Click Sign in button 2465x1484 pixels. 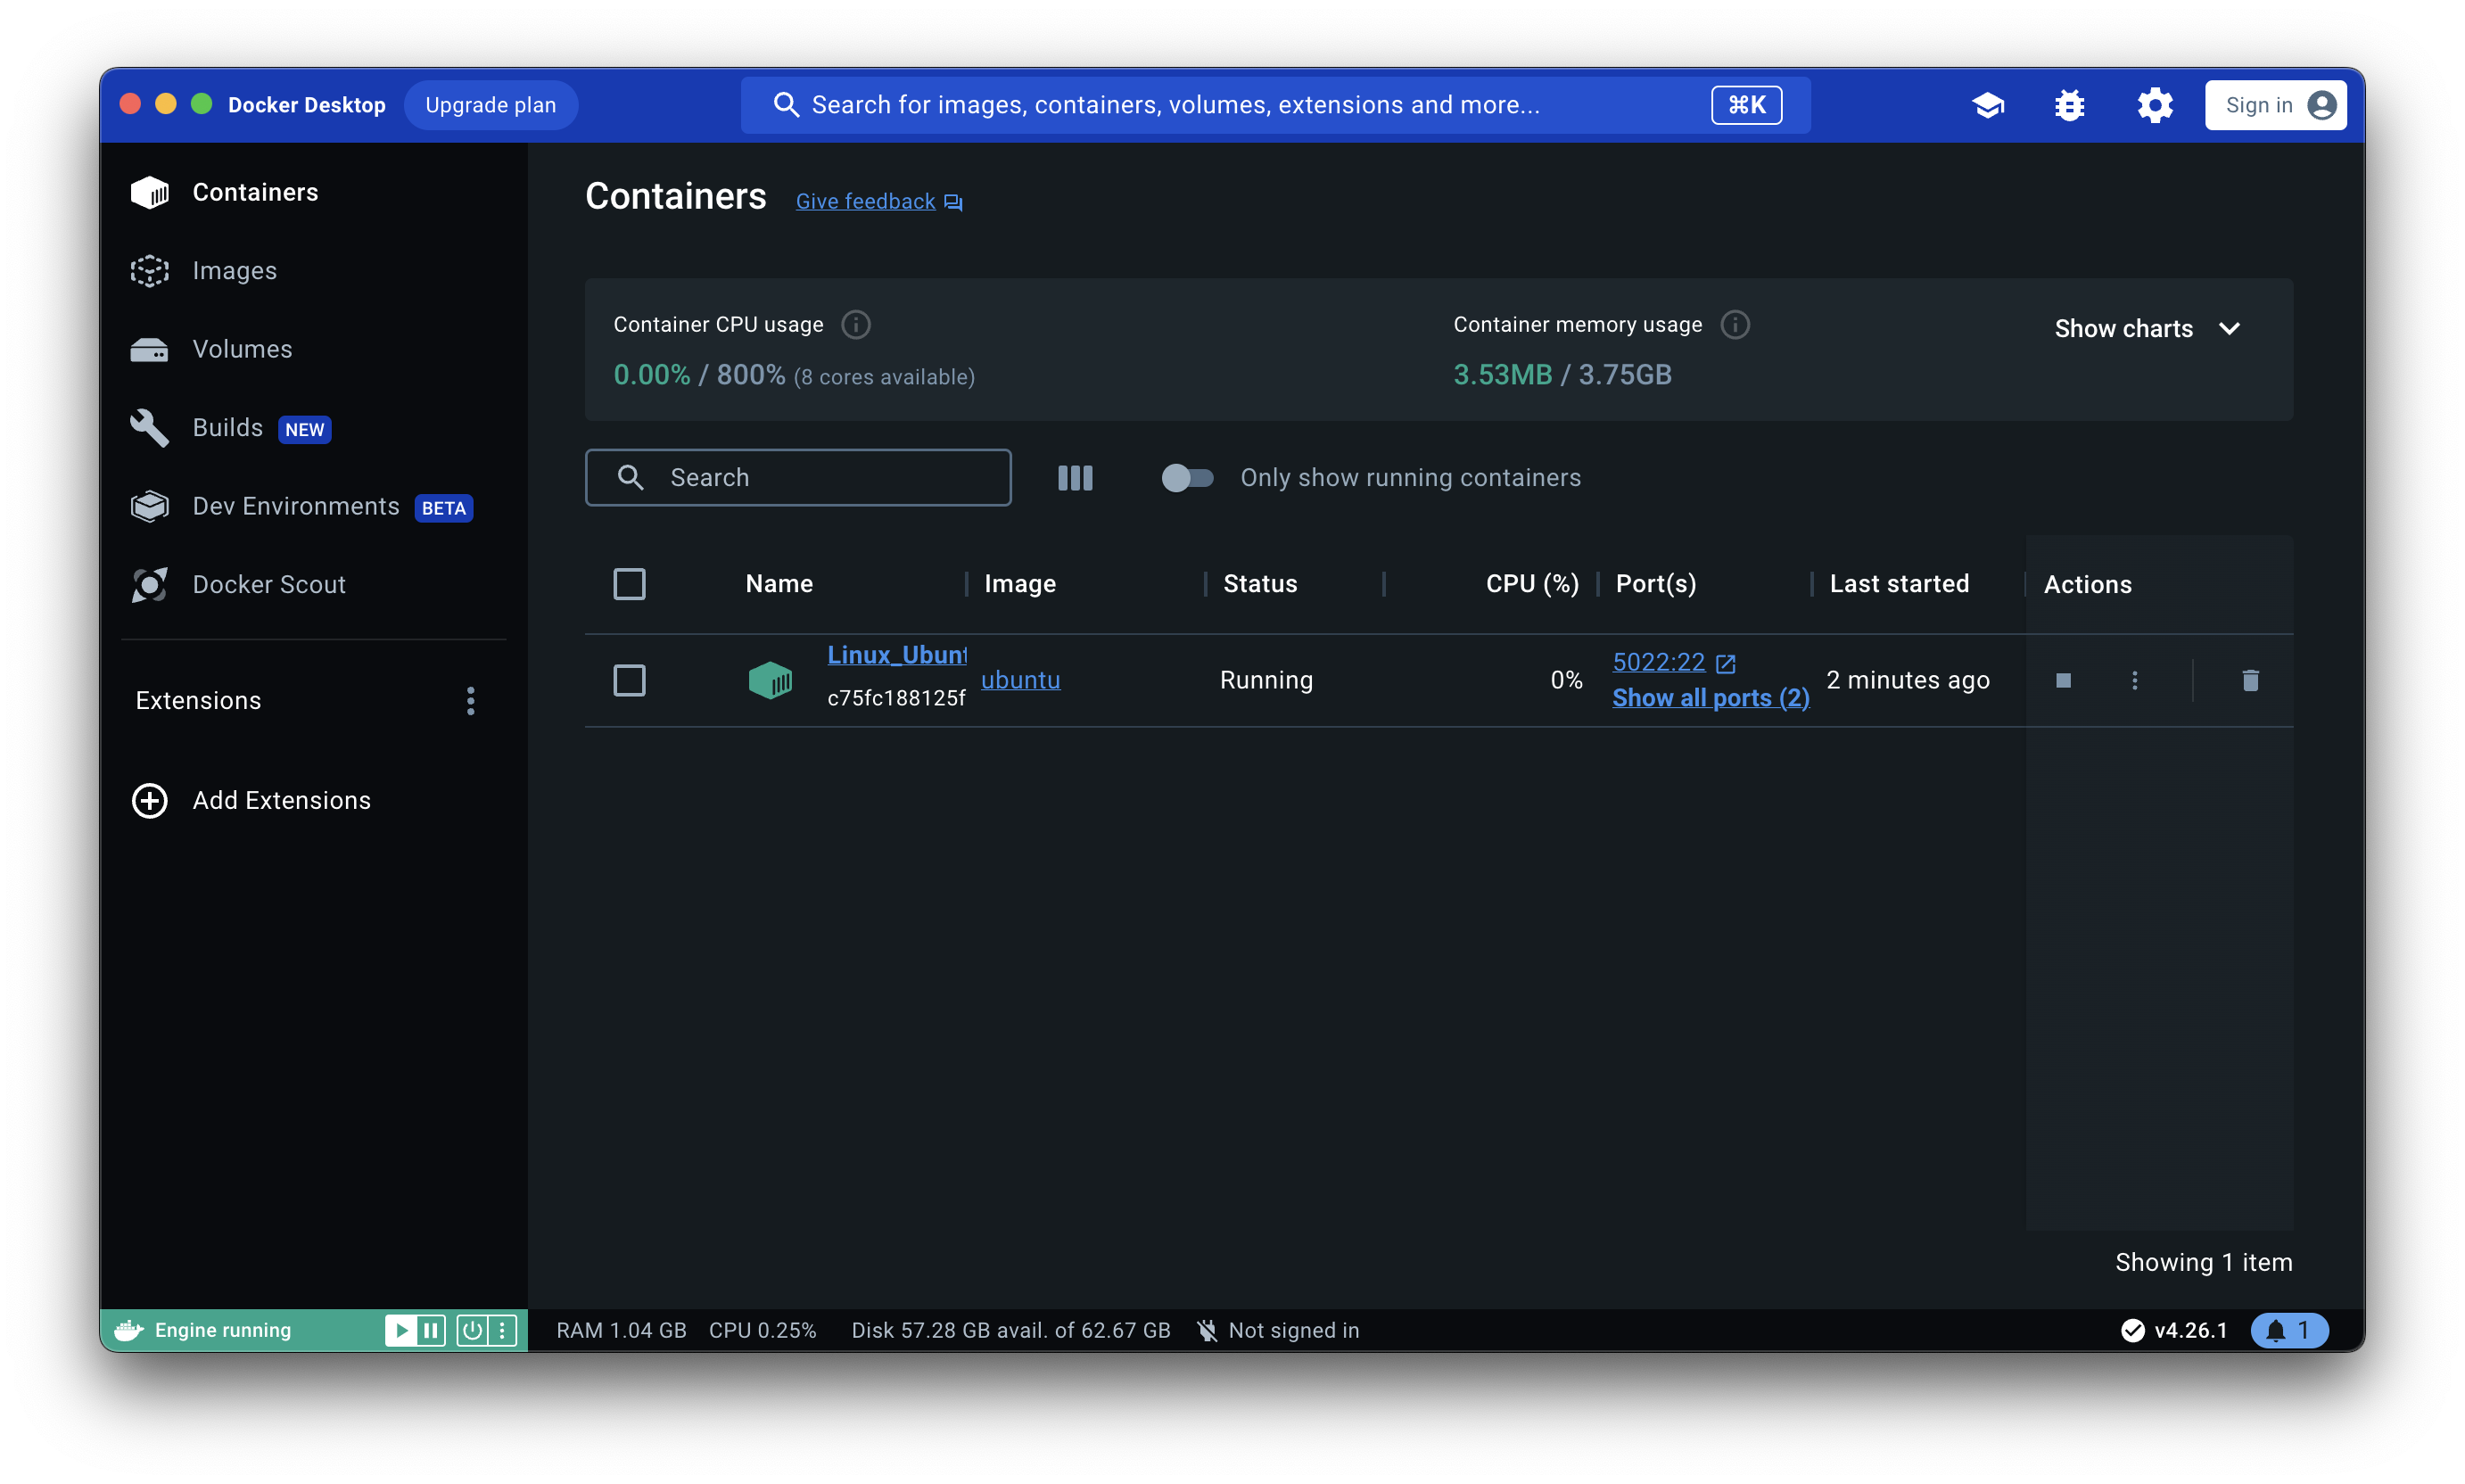[2274, 105]
